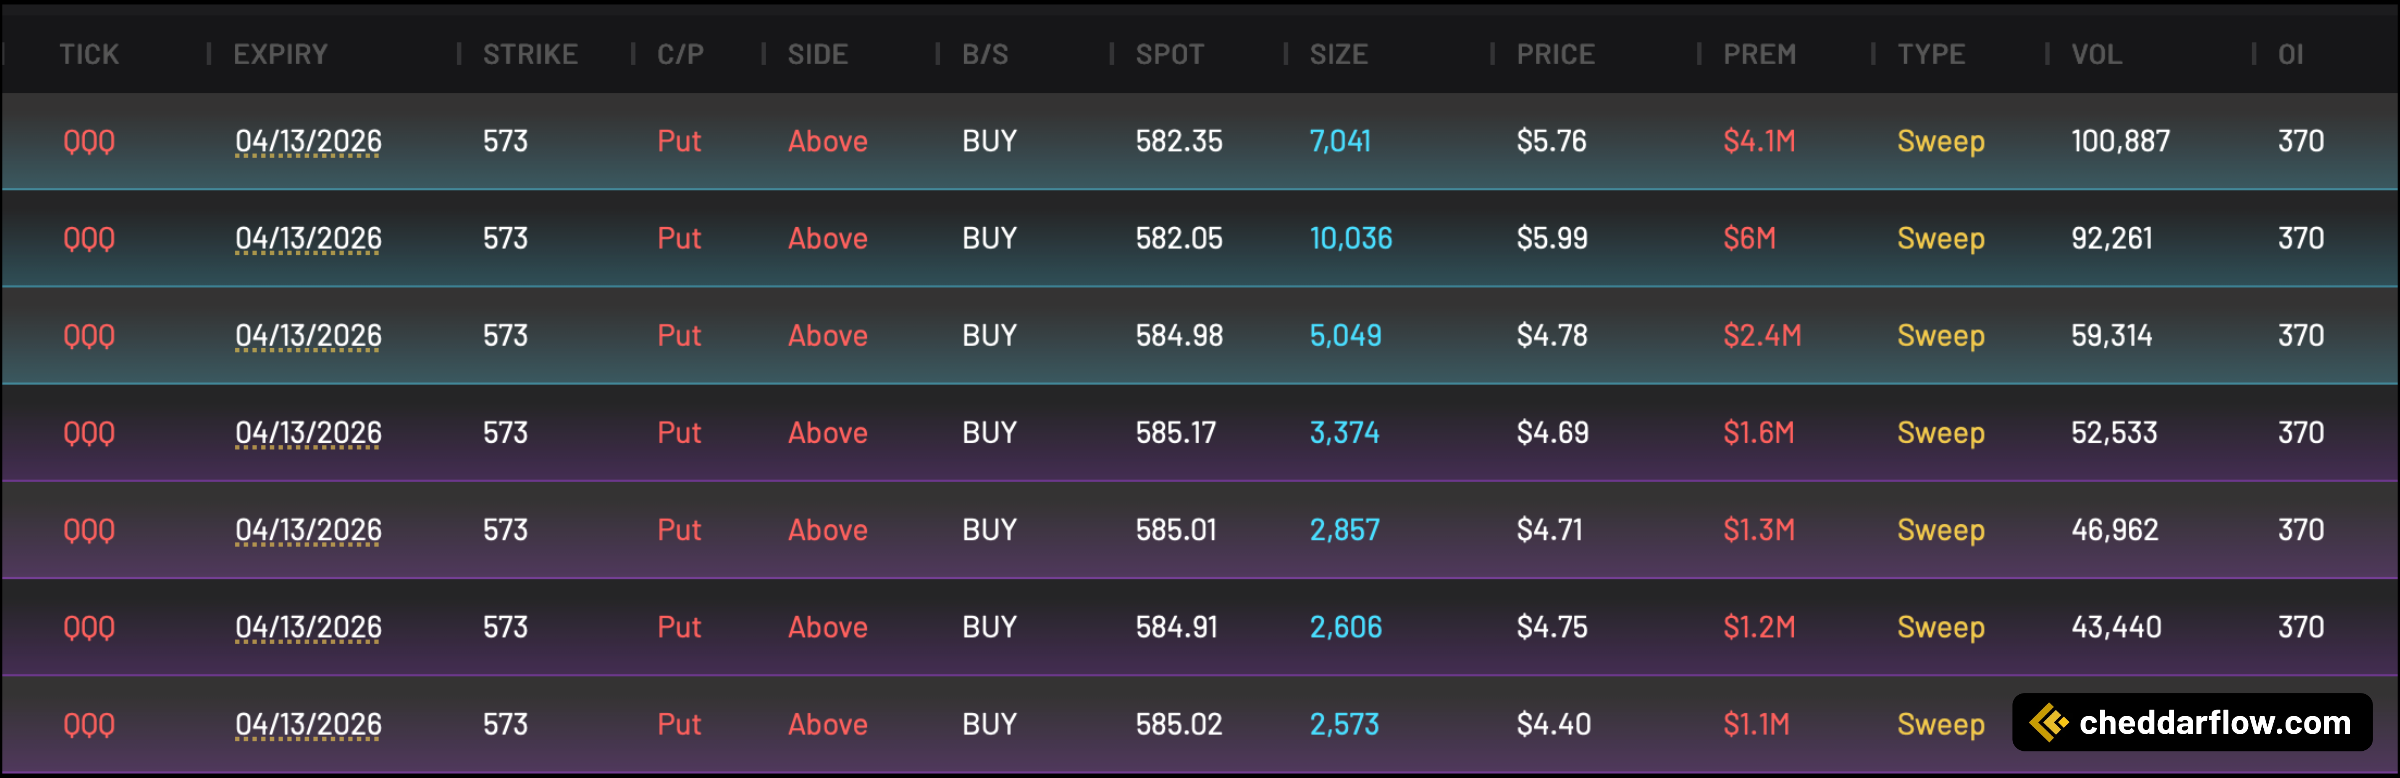2400x778 pixels.
Task: Open QQQ ticker in the $1.2M premium row
Action: click(x=89, y=627)
